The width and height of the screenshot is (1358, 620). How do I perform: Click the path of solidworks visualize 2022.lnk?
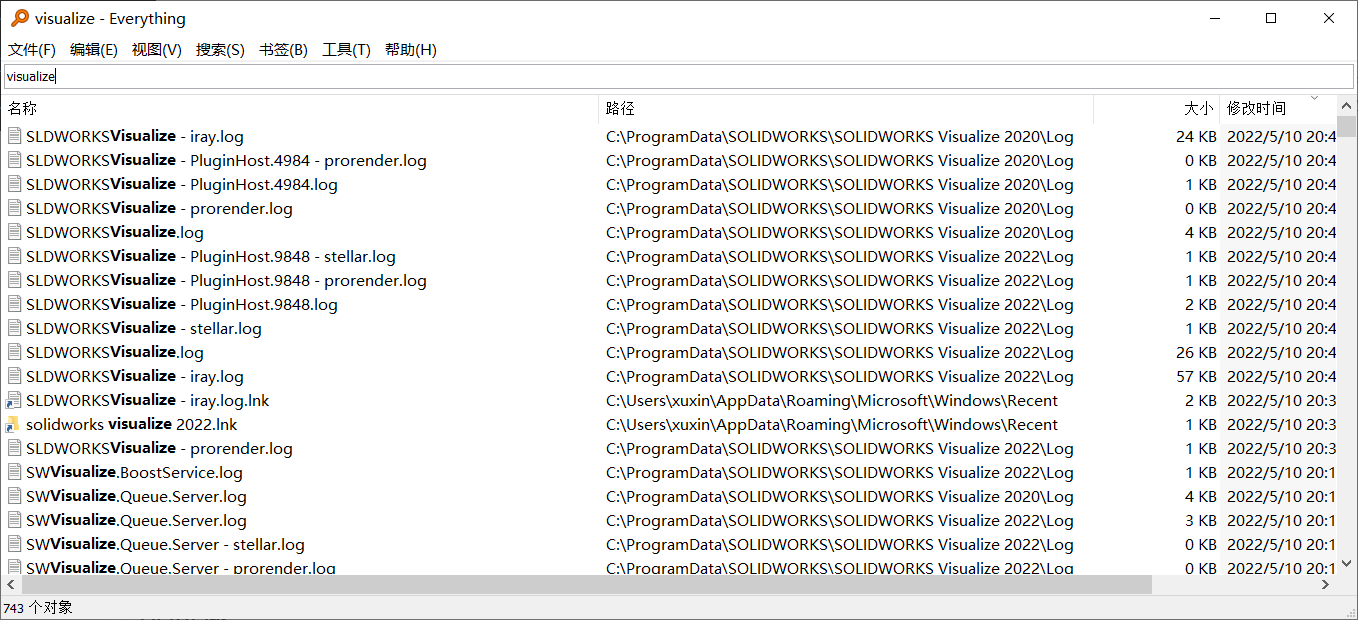coord(832,424)
